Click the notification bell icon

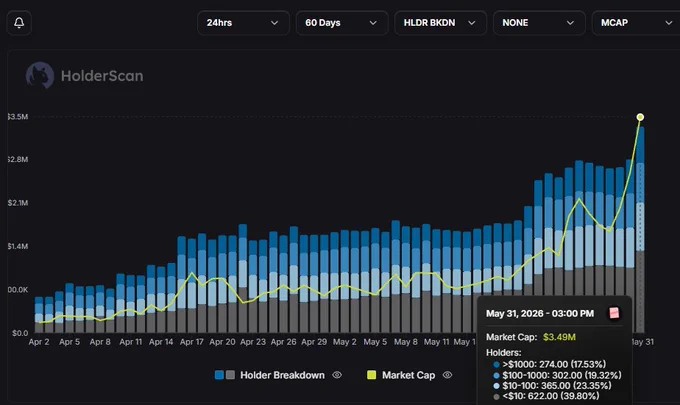coord(19,23)
